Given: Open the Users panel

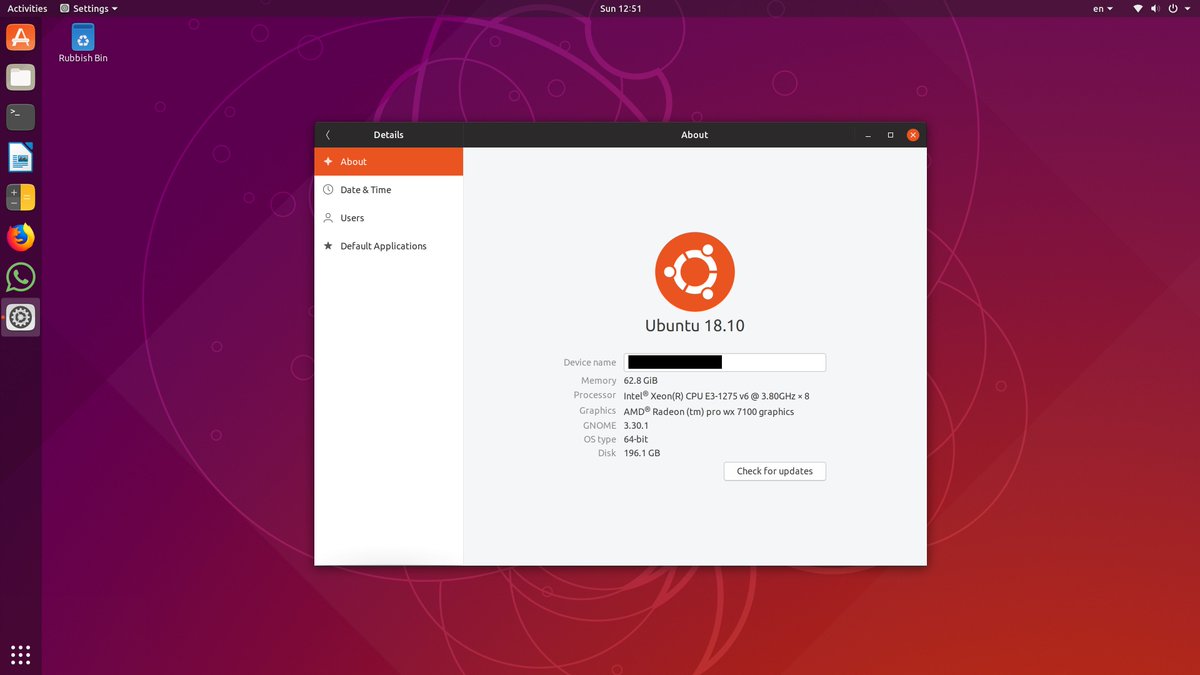Looking at the screenshot, I should click(x=389, y=218).
